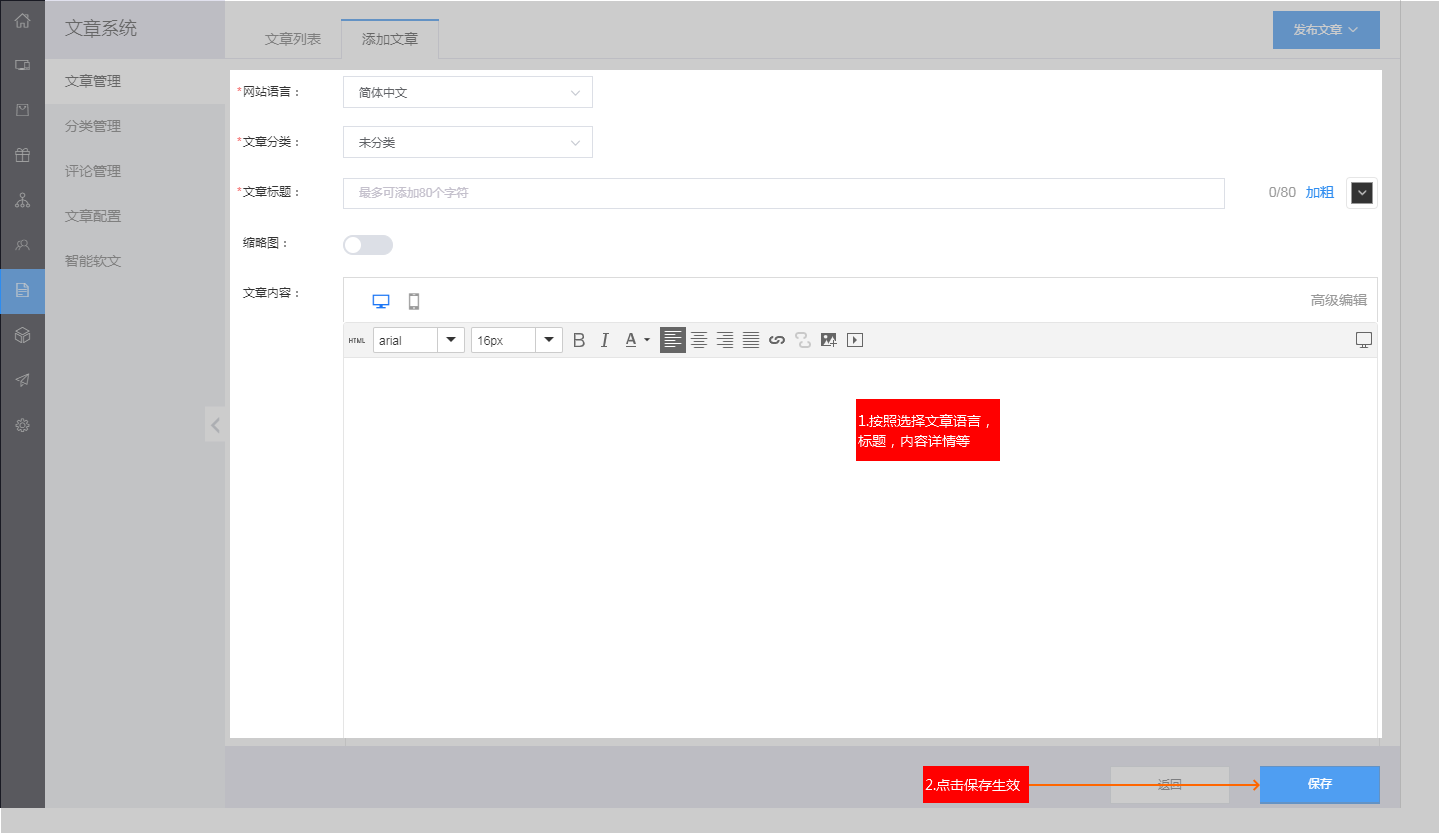Switch to mobile preview icon
1440x834 pixels.
[414, 301]
